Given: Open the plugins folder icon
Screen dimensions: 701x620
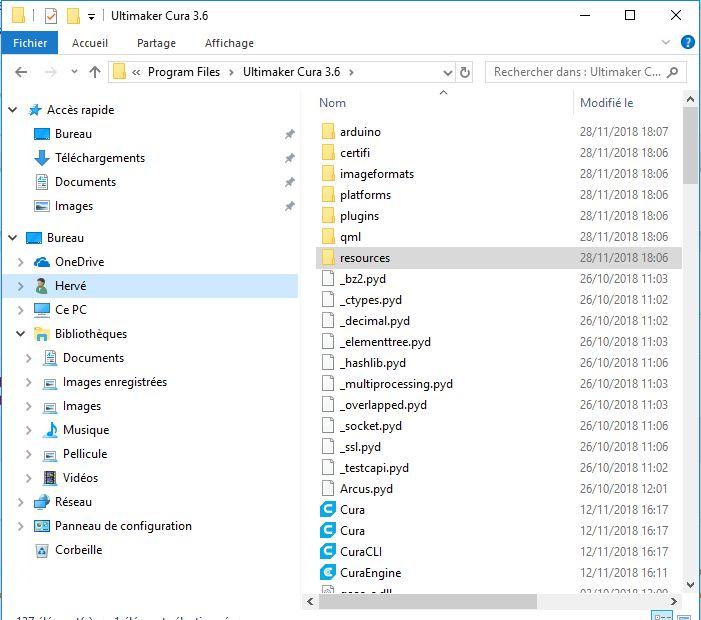Looking at the screenshot, I should (x=328, y=215).
